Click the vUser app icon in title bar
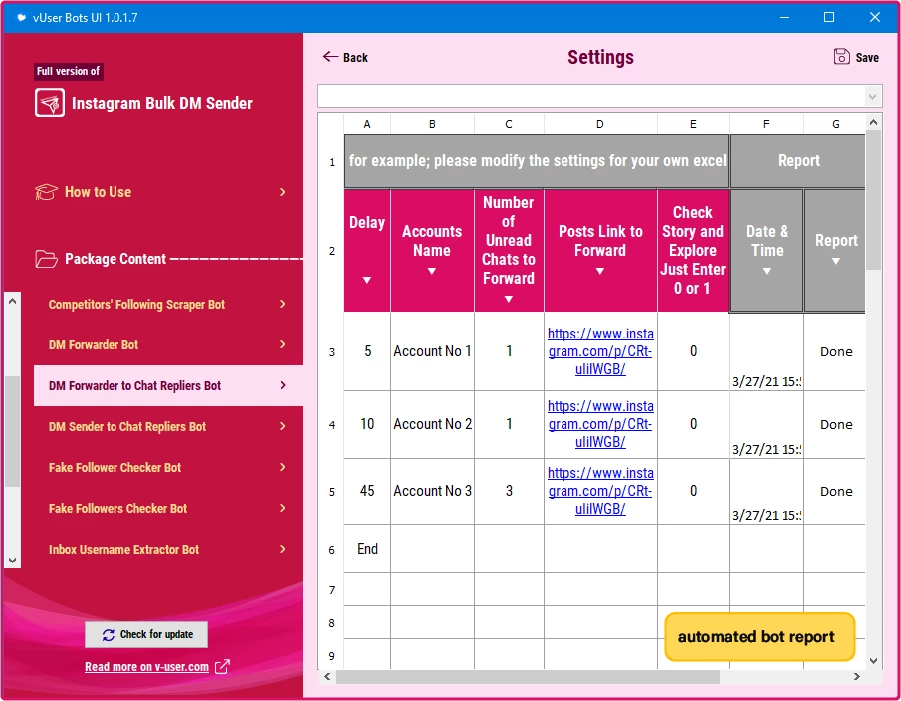This screenshot has width=901, height=701. point(21,17)
